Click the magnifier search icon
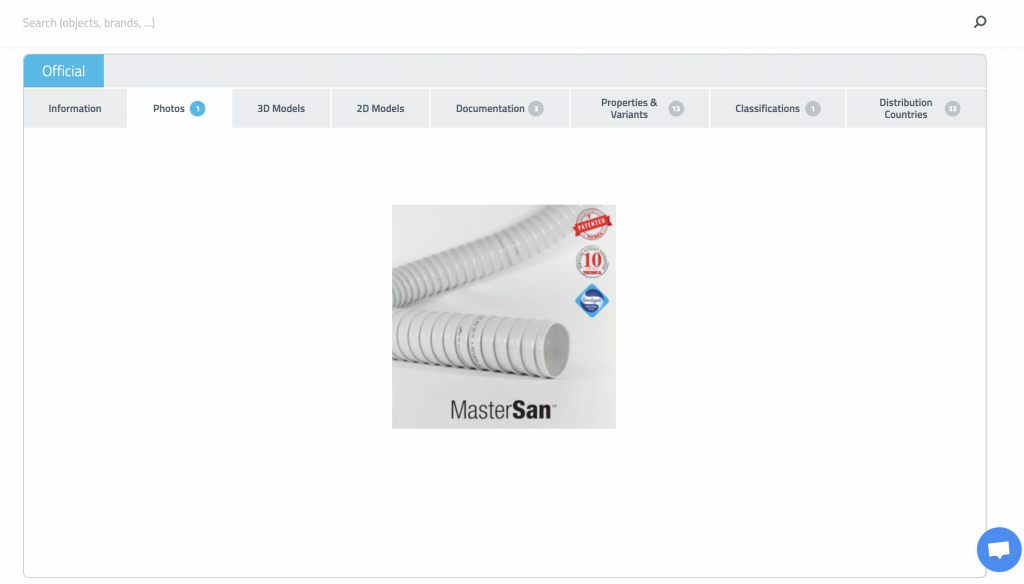 (980, 22)
